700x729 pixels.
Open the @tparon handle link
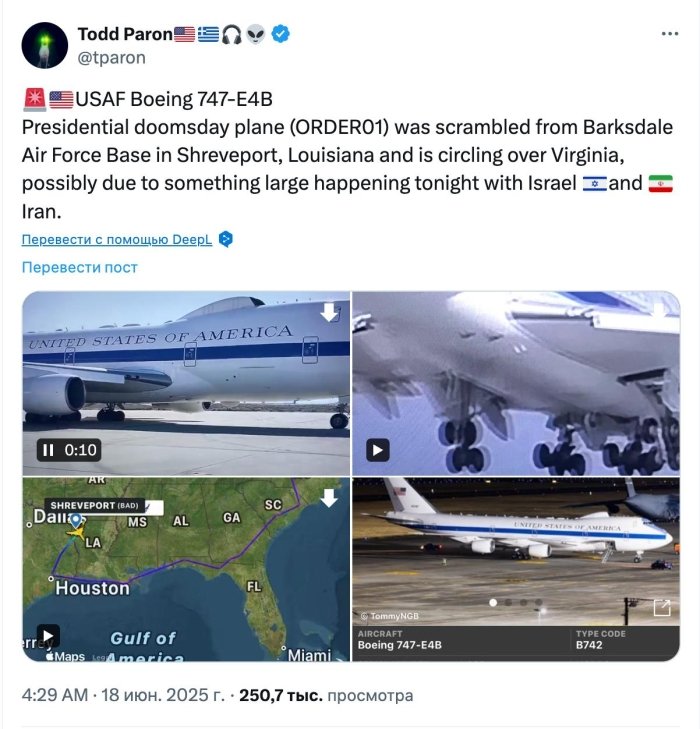click(112, 58)
